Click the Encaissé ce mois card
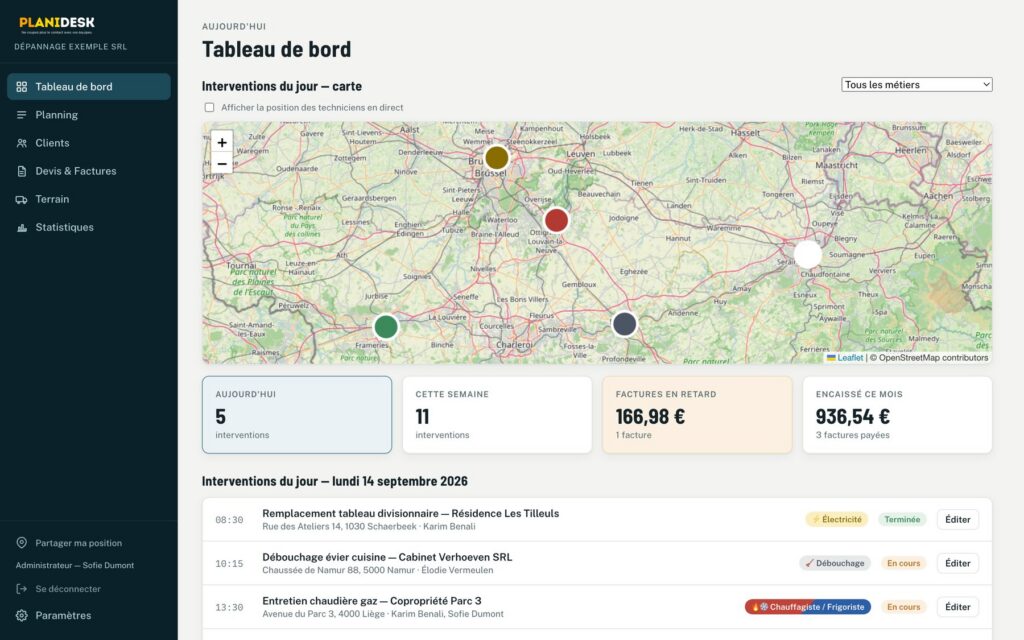Viewport: 1024px width, 640px height. [x=897, y=415]
